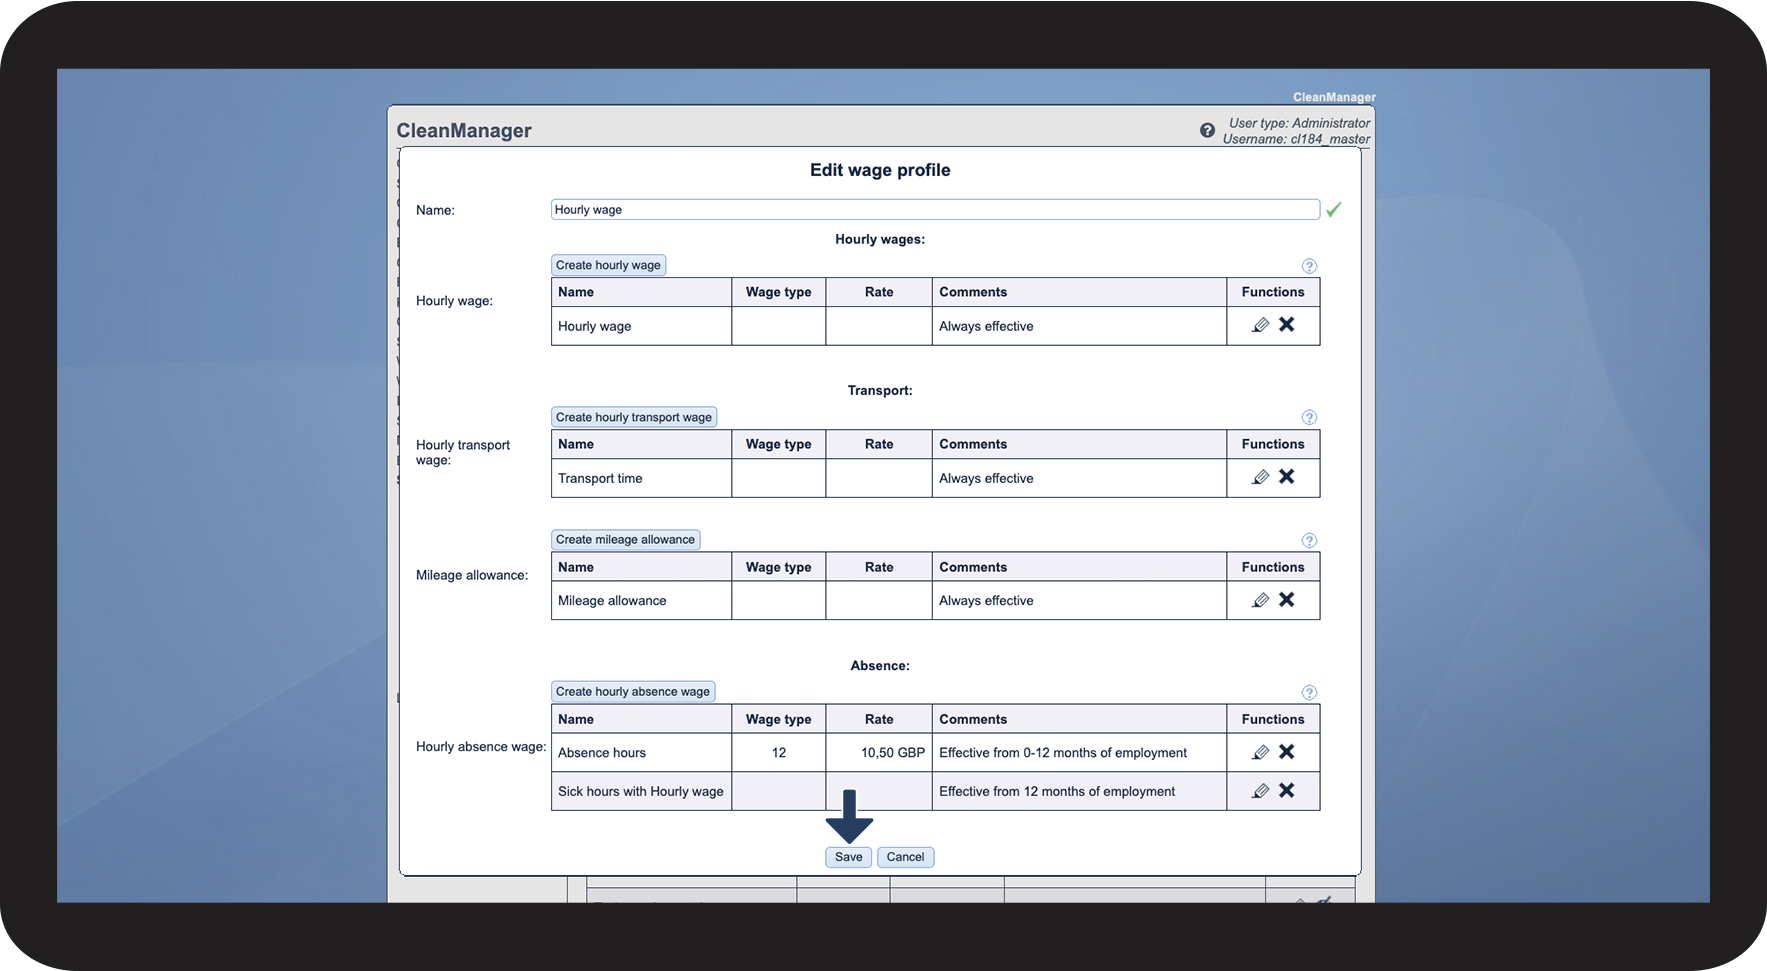Click the Edit wage profile heading

point(880,170)
